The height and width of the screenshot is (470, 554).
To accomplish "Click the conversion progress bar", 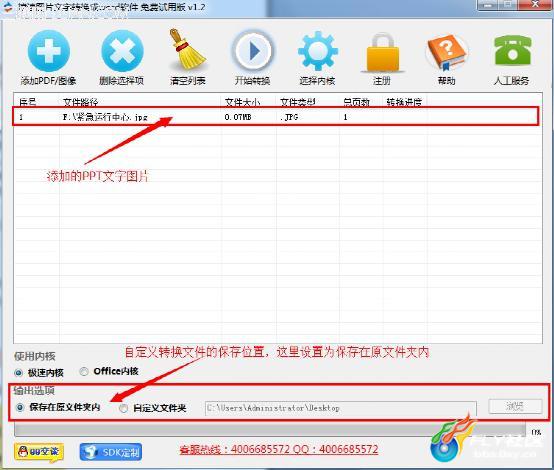I will coord(270,431).
